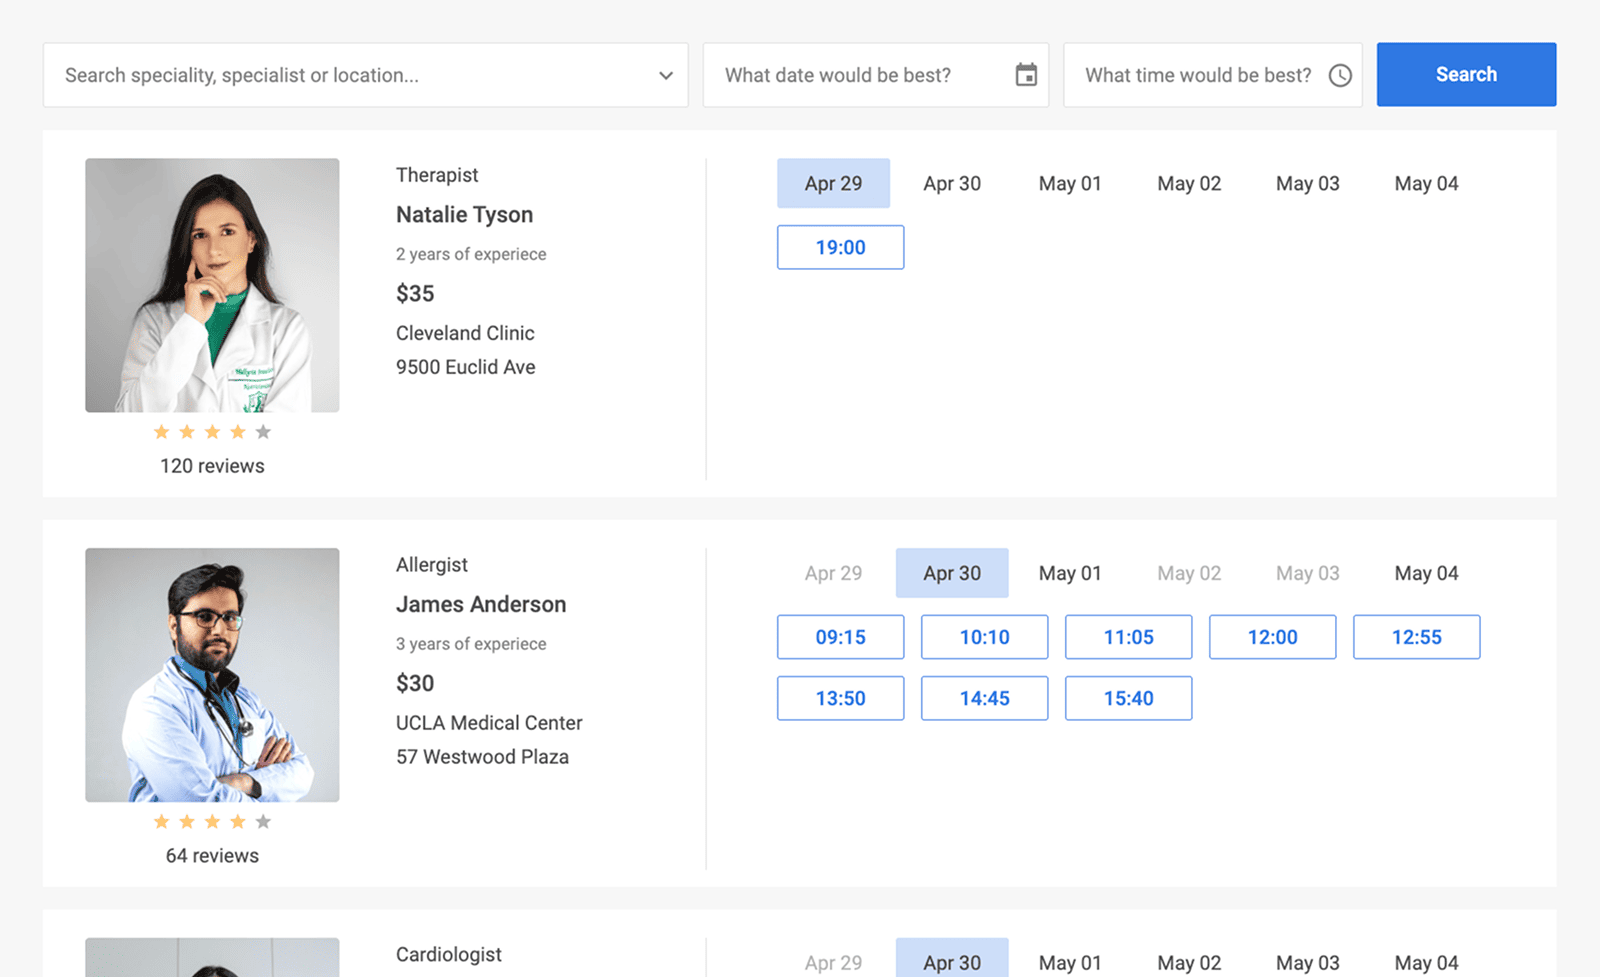
Task: Click the UCLA Medical Center location text
Action: click(x=489, y=723)
